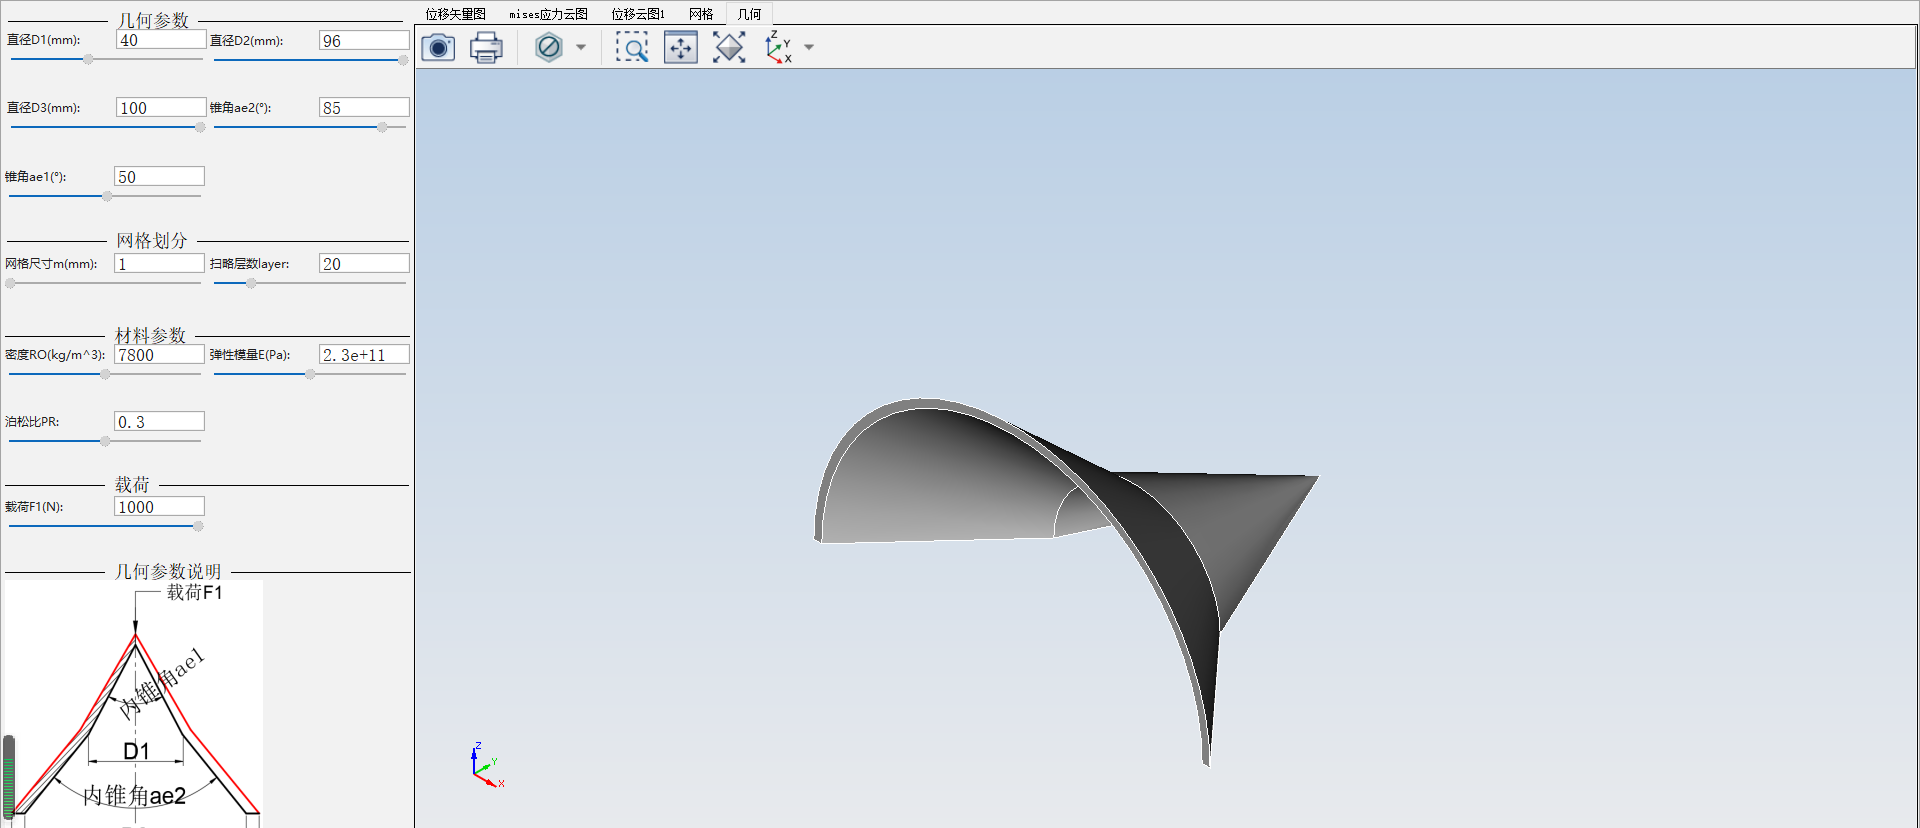
Task: Click the 网格尺寸m slider handle
Action: click(10, 283)
